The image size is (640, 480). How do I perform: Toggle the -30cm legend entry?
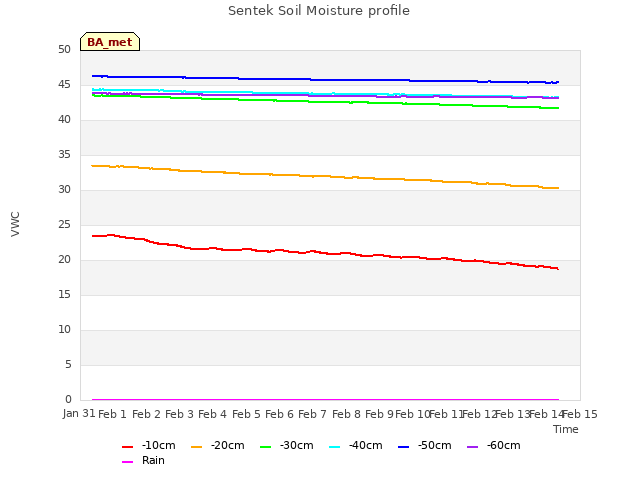pyautogui.click(x=287, y=445)
